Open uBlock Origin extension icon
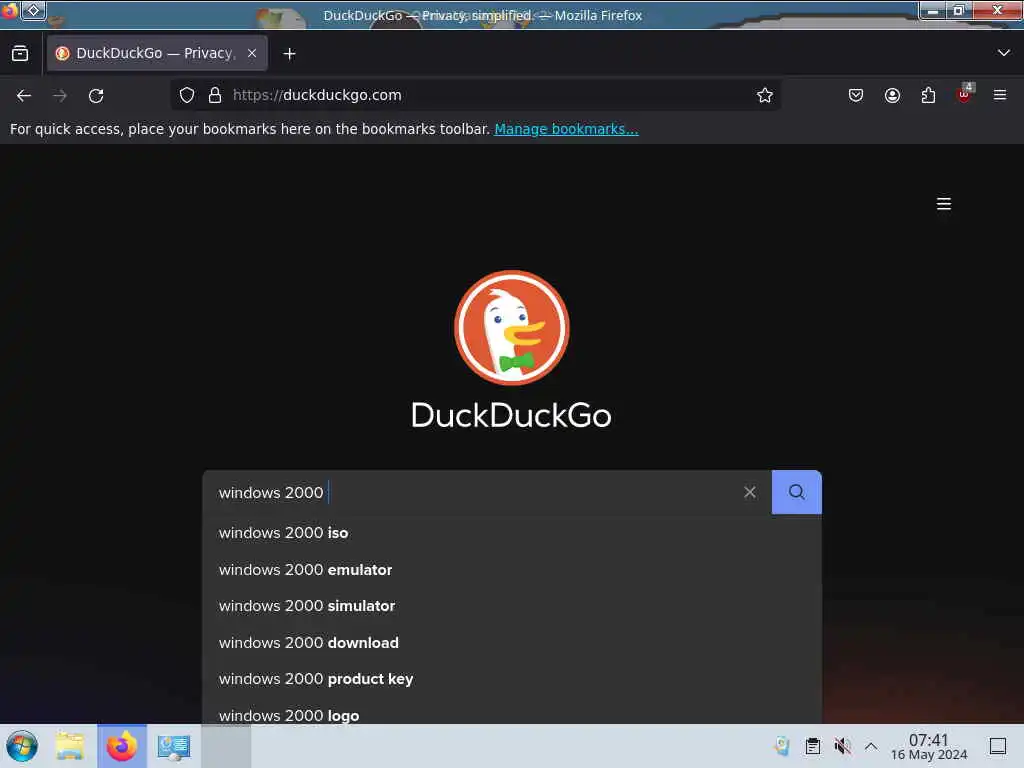Screen dimensions: 1024x768 [965, 94]
